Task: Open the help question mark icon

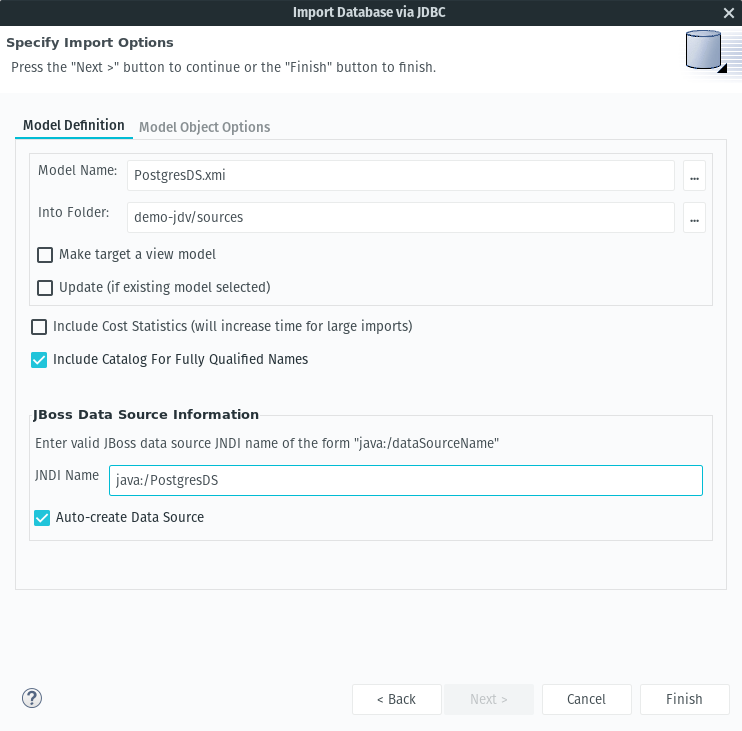Action: (32, 698)
